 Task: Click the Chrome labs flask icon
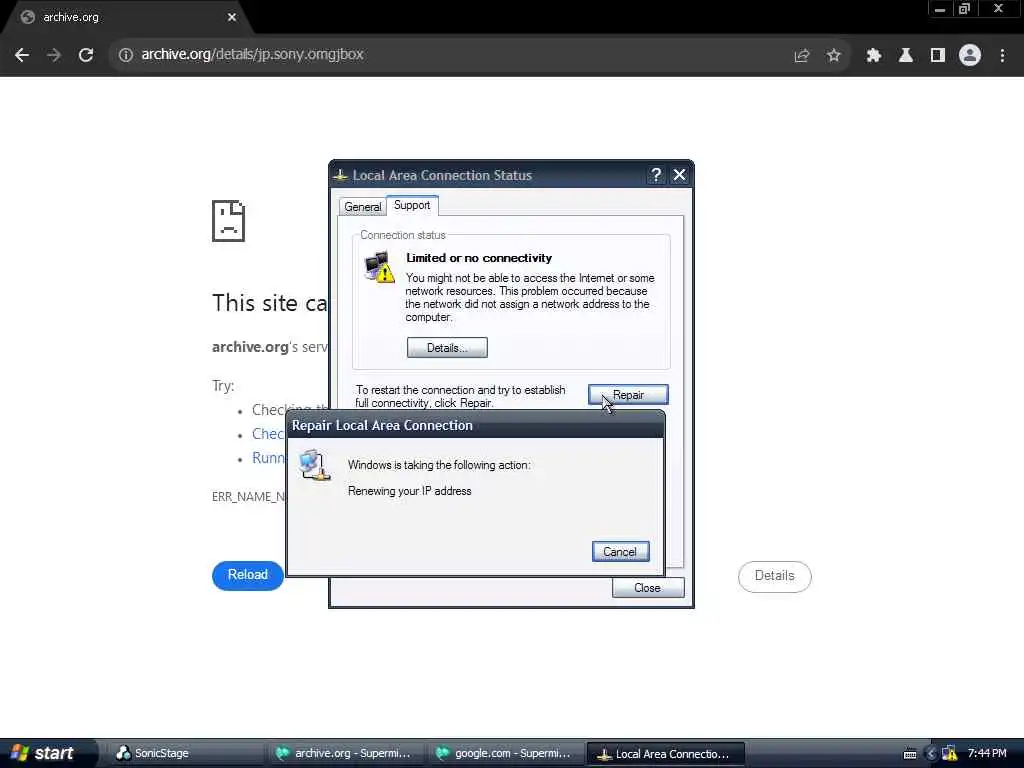point(906,56)
